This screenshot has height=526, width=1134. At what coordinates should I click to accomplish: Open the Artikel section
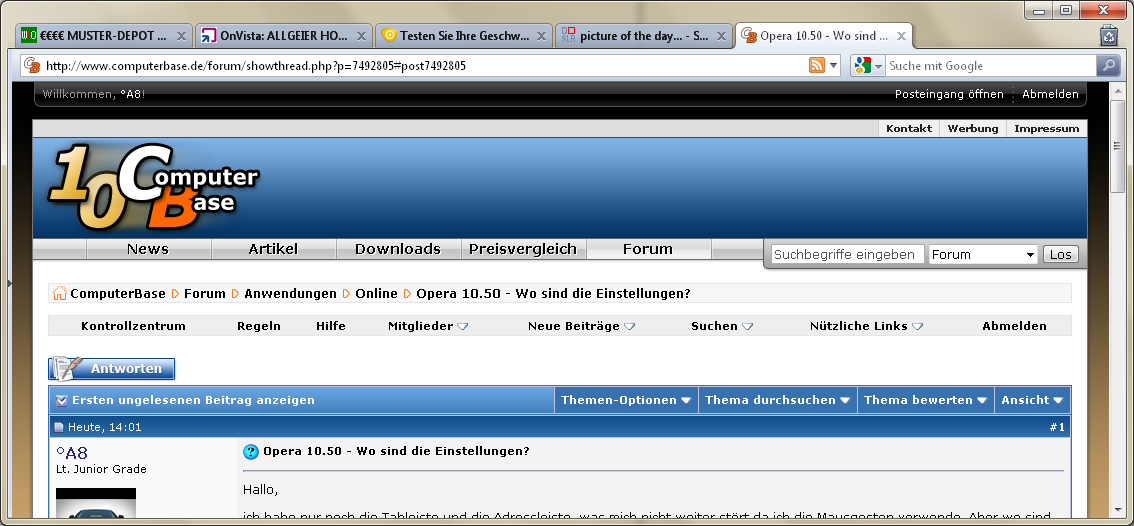pos(273,249)
